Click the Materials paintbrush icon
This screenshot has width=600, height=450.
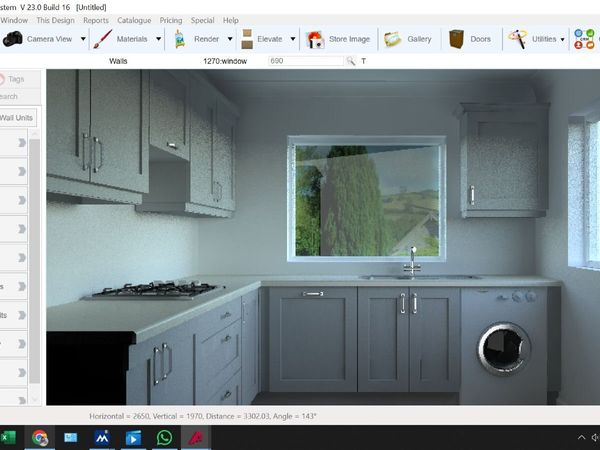pyautogui.click(x=102, y=39)
